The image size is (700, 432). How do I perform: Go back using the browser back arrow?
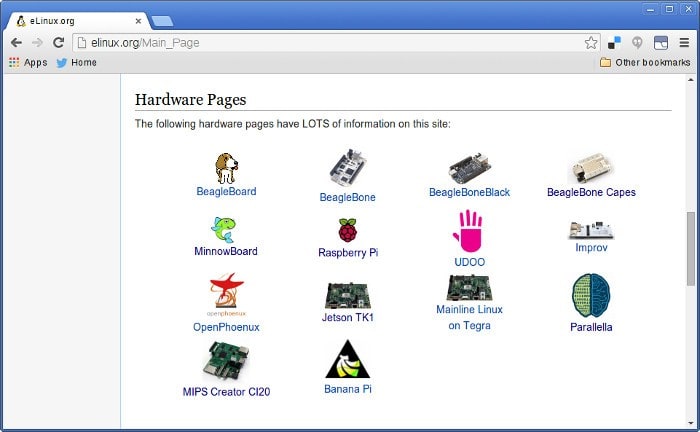point(17,43)
